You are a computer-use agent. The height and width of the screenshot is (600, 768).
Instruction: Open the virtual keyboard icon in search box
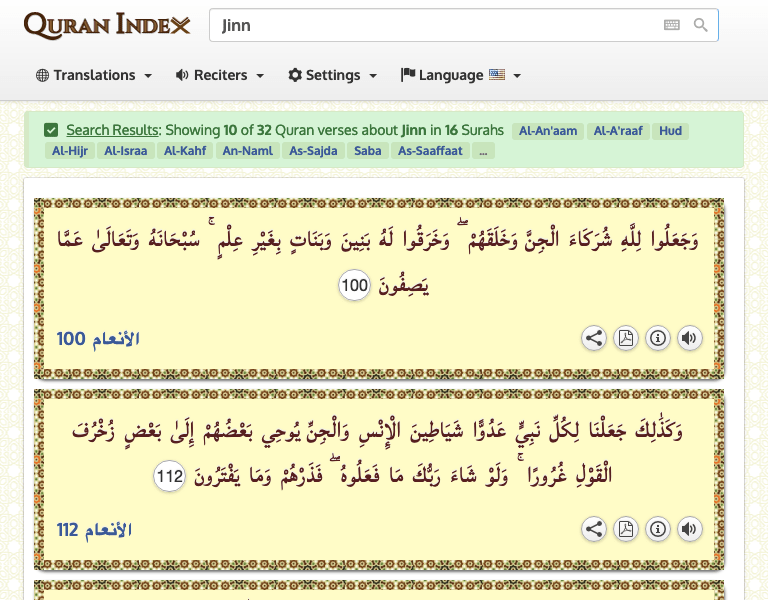(x=671, y=25)
